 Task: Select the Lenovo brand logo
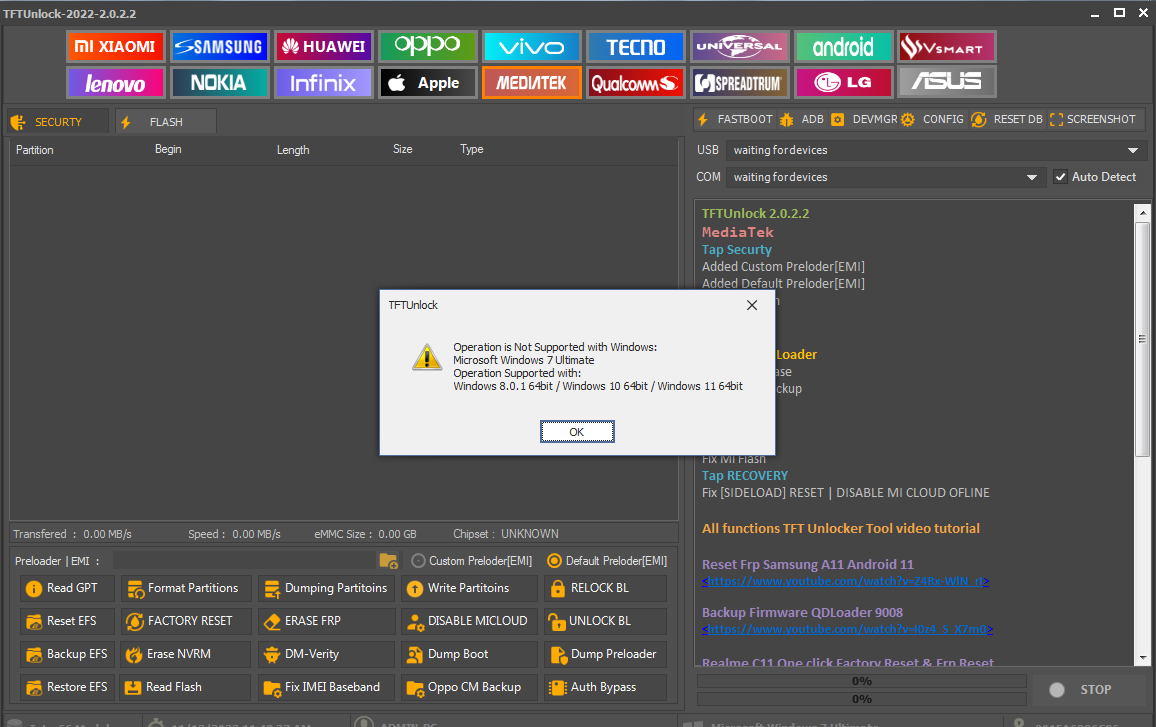(x=115, y=83)
